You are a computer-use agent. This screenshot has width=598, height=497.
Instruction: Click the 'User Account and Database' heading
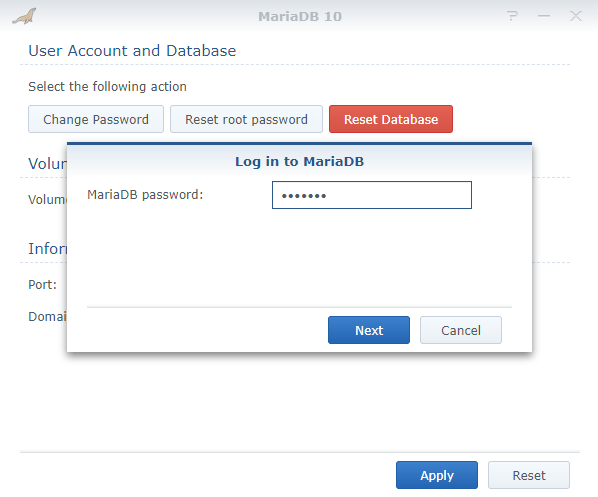(132, 51)
